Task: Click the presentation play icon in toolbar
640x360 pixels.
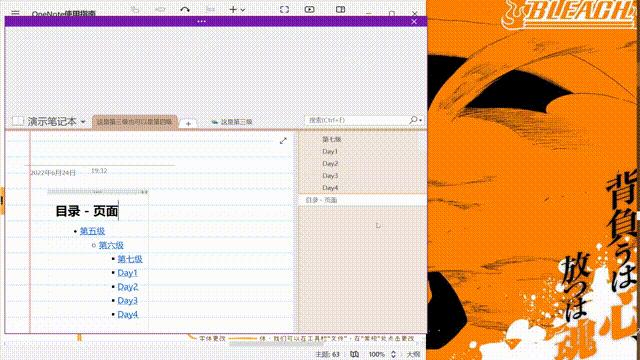Action: 309,9
